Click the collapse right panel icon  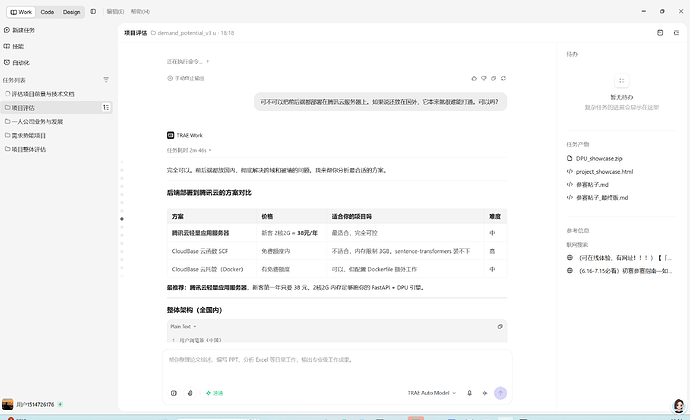(x=676, y=33)
